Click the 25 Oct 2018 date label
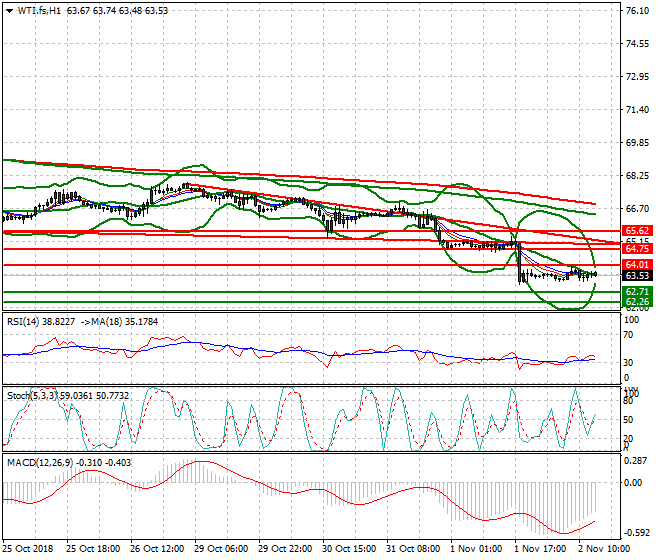 [28, 549]
